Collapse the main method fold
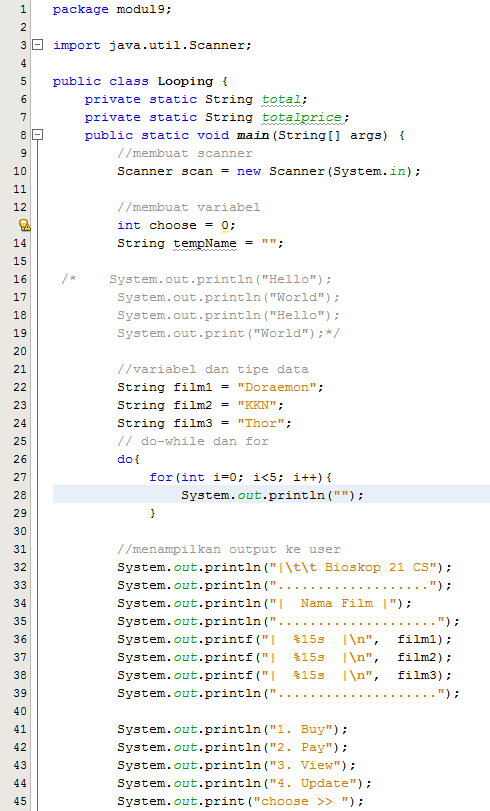Screen dimensions: 490x811 pos(37,135)
